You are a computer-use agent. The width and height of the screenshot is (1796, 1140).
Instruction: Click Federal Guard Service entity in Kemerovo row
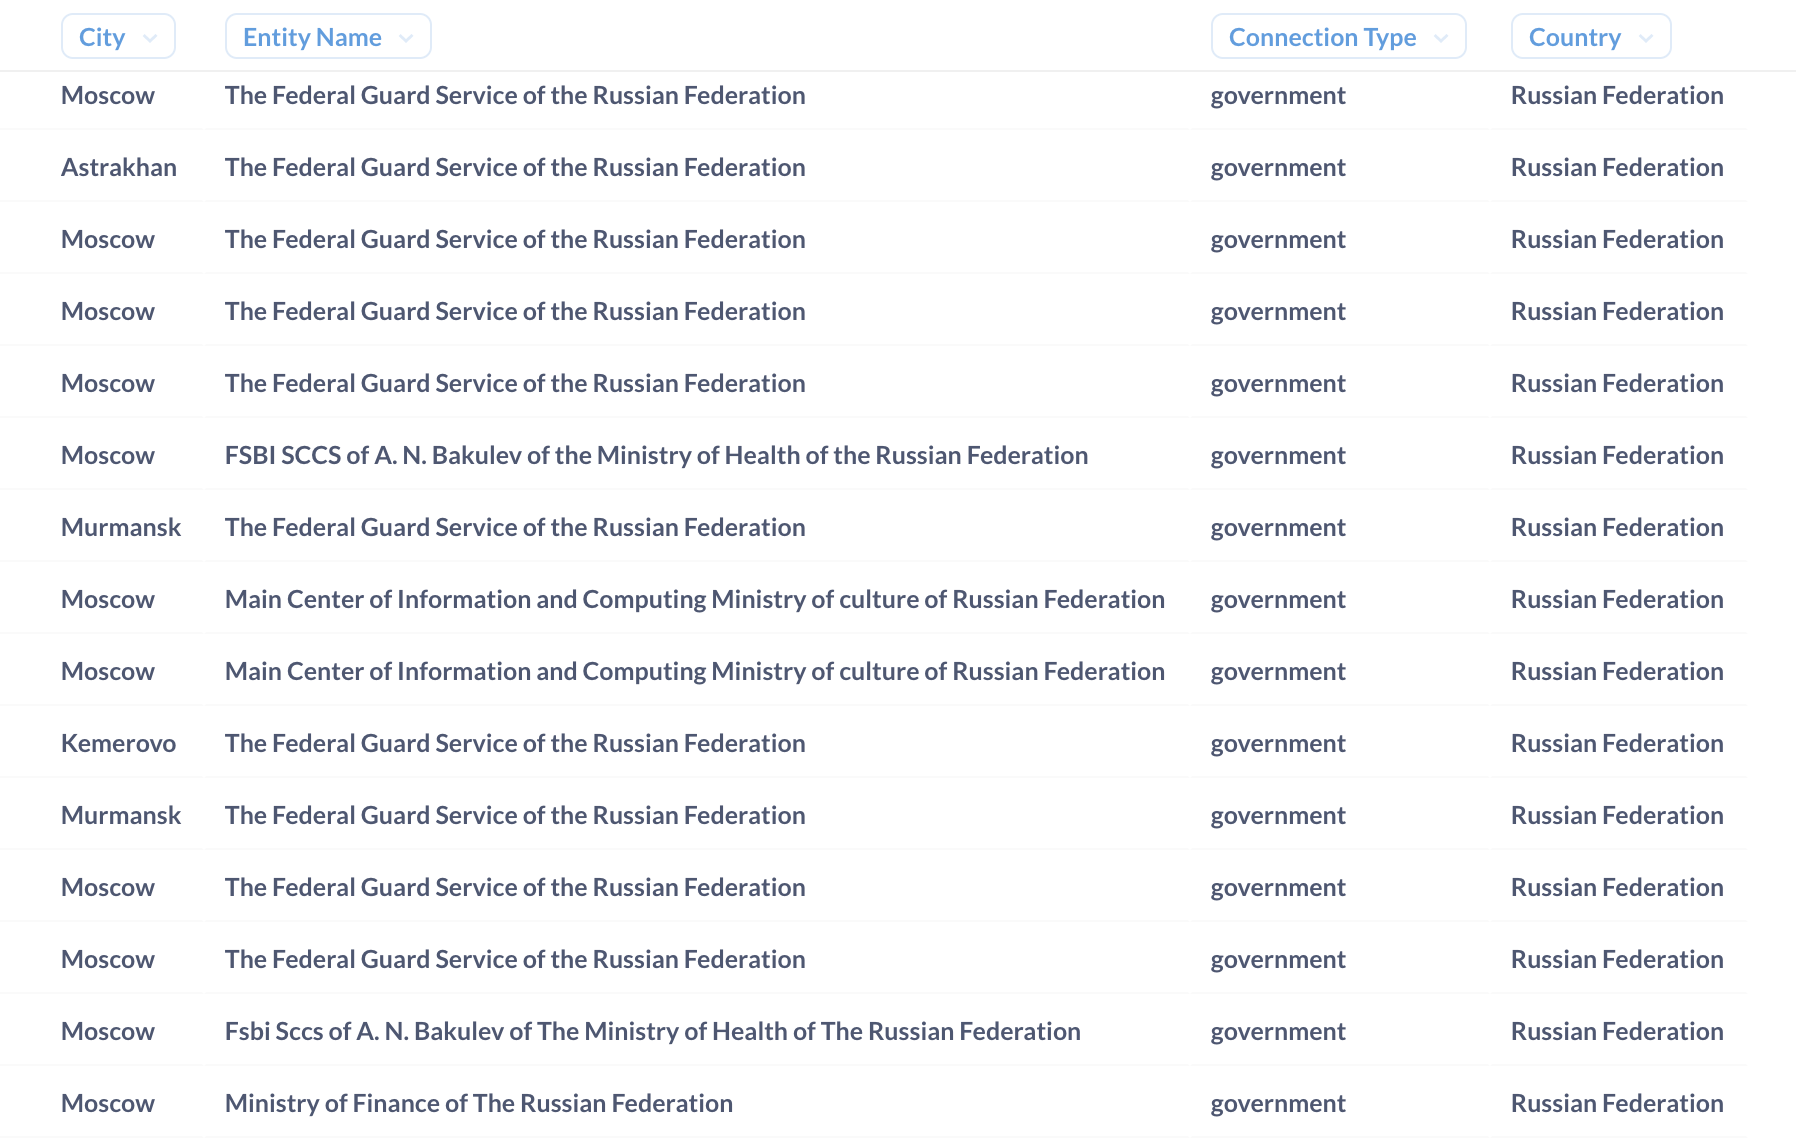(514, 743)
